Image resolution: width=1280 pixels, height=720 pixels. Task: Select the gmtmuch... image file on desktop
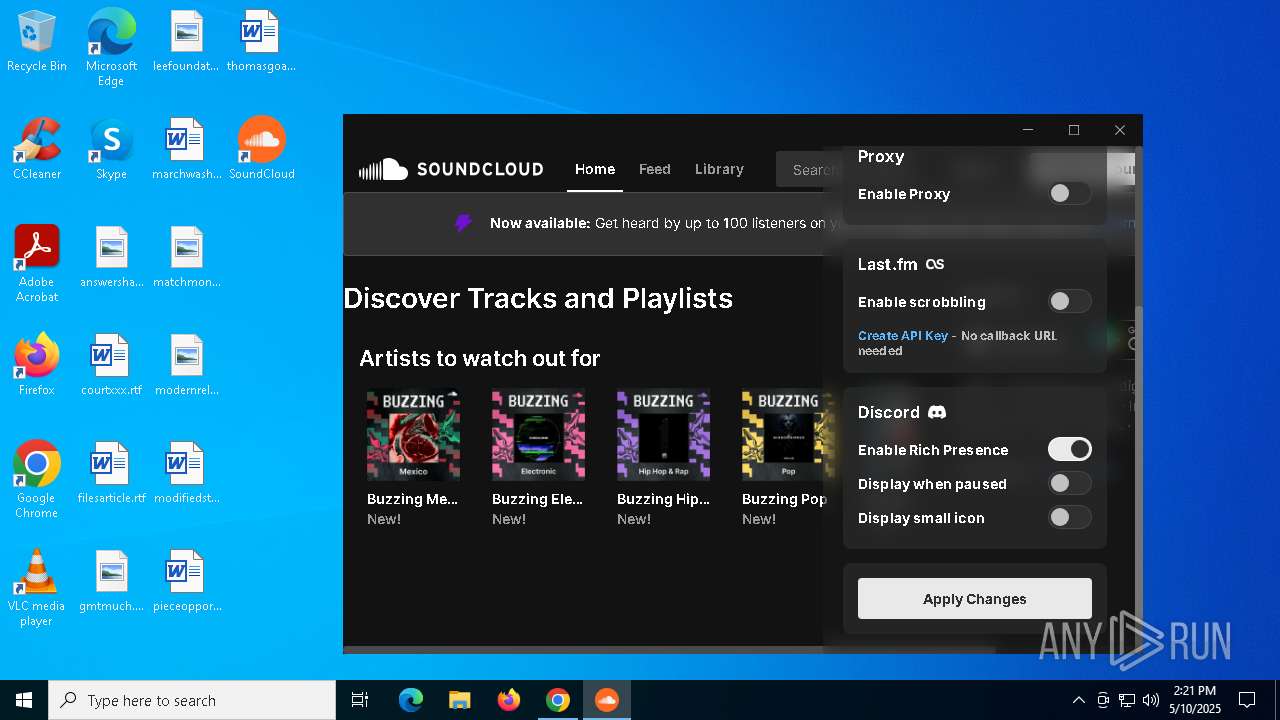(x=111, y=581)
